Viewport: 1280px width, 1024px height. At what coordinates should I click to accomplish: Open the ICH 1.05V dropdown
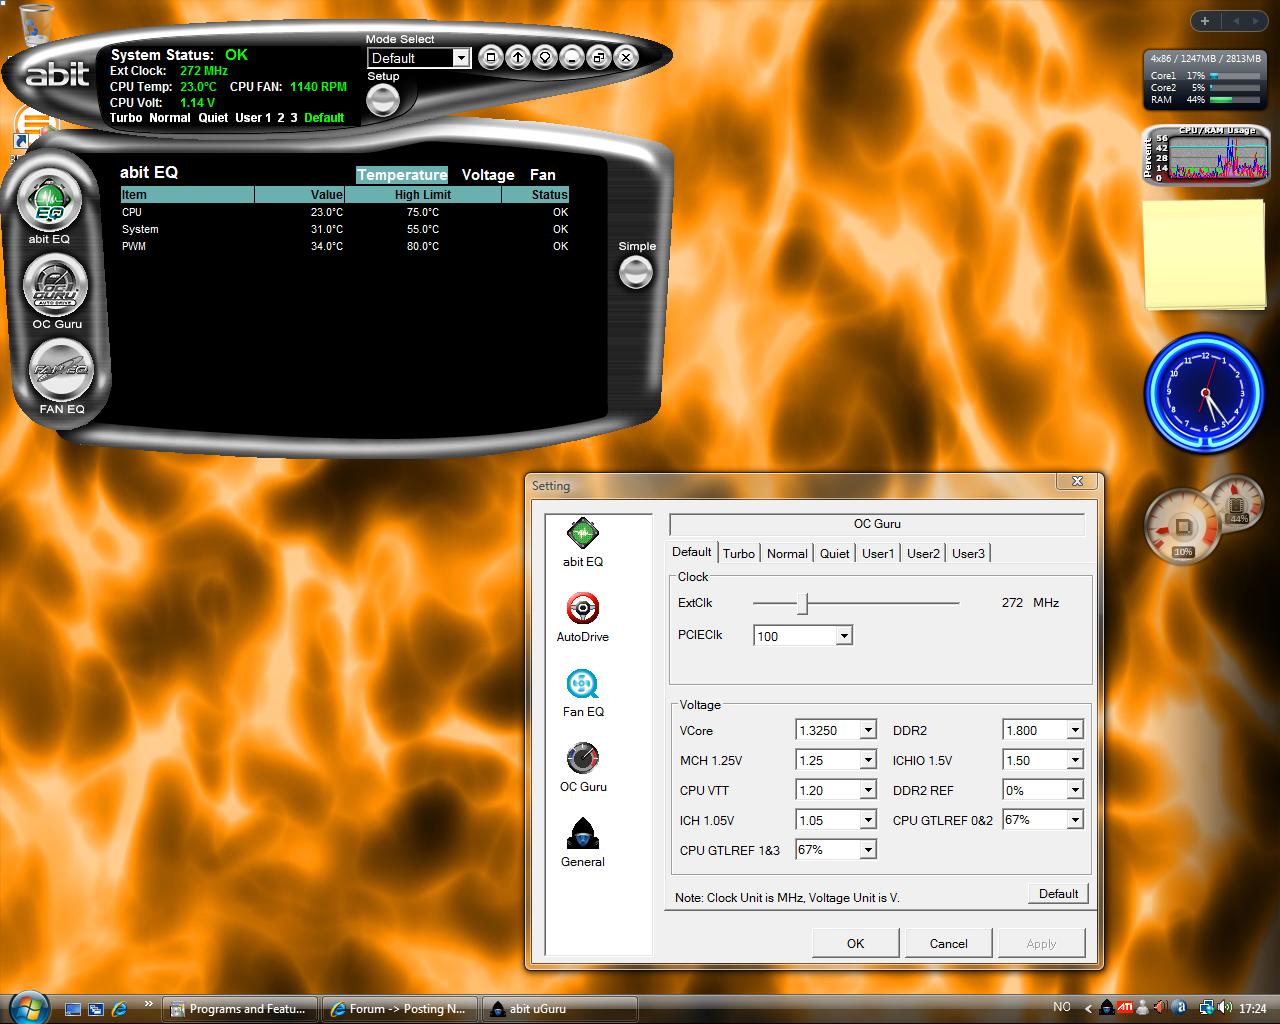click(868, 820)
